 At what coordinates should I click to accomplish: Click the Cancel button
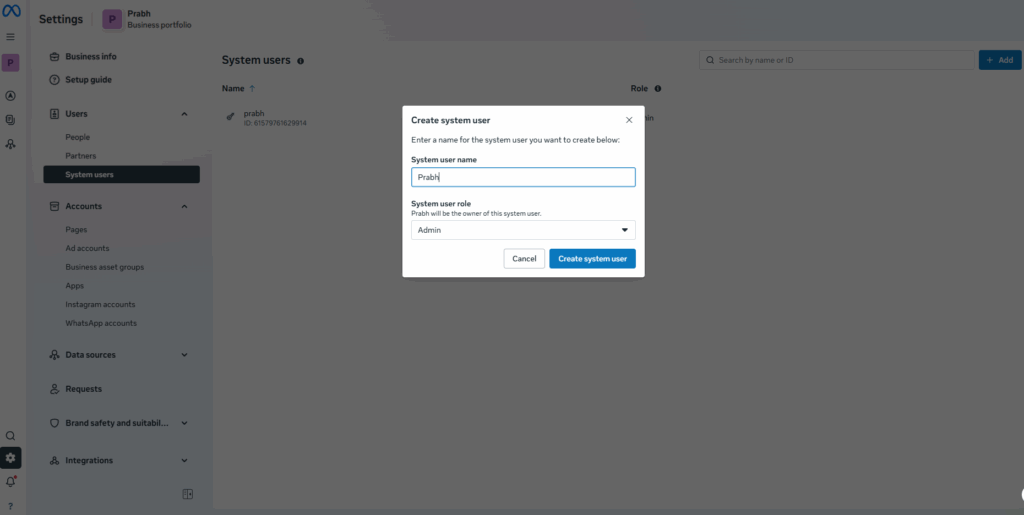pos(524,258)
